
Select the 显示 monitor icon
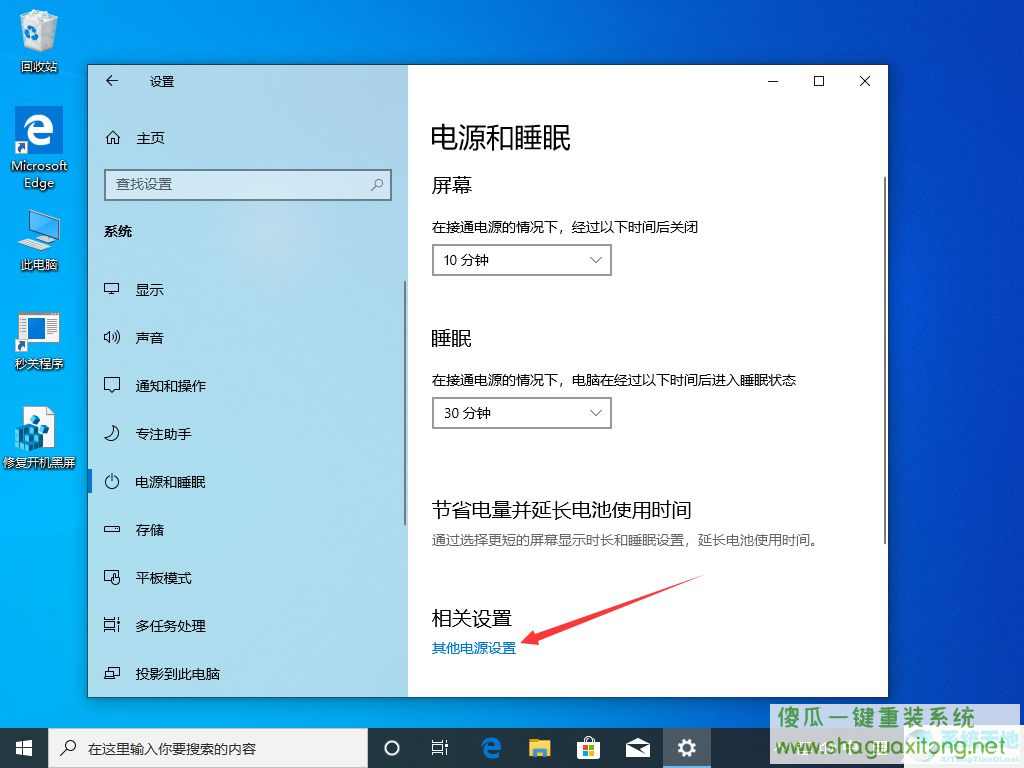(112, 289)
